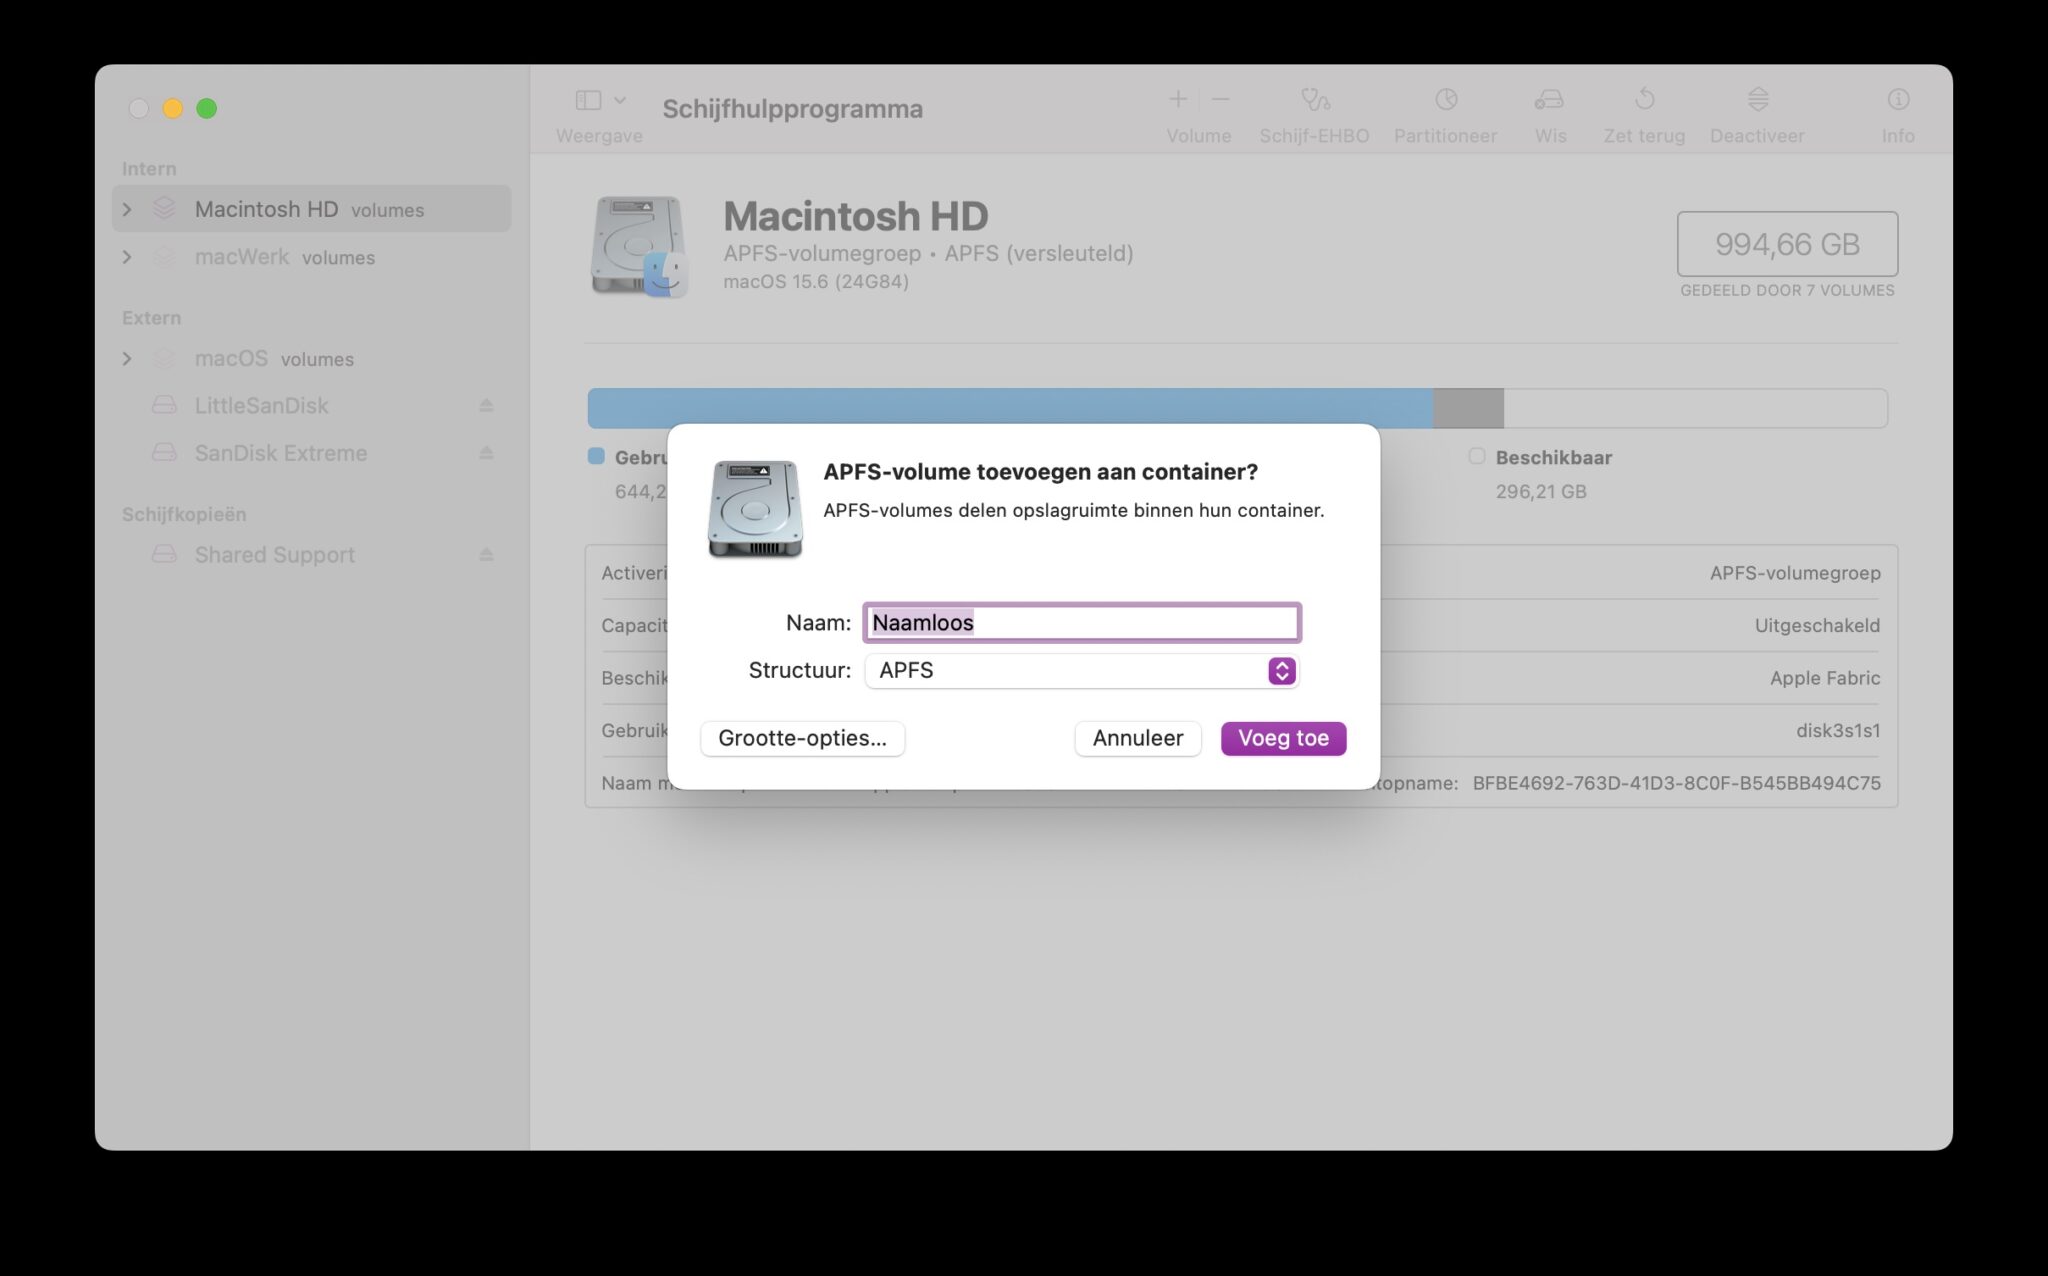
Task: Eject the LittleSanDisk drive
Action: (x=486, y=406)
